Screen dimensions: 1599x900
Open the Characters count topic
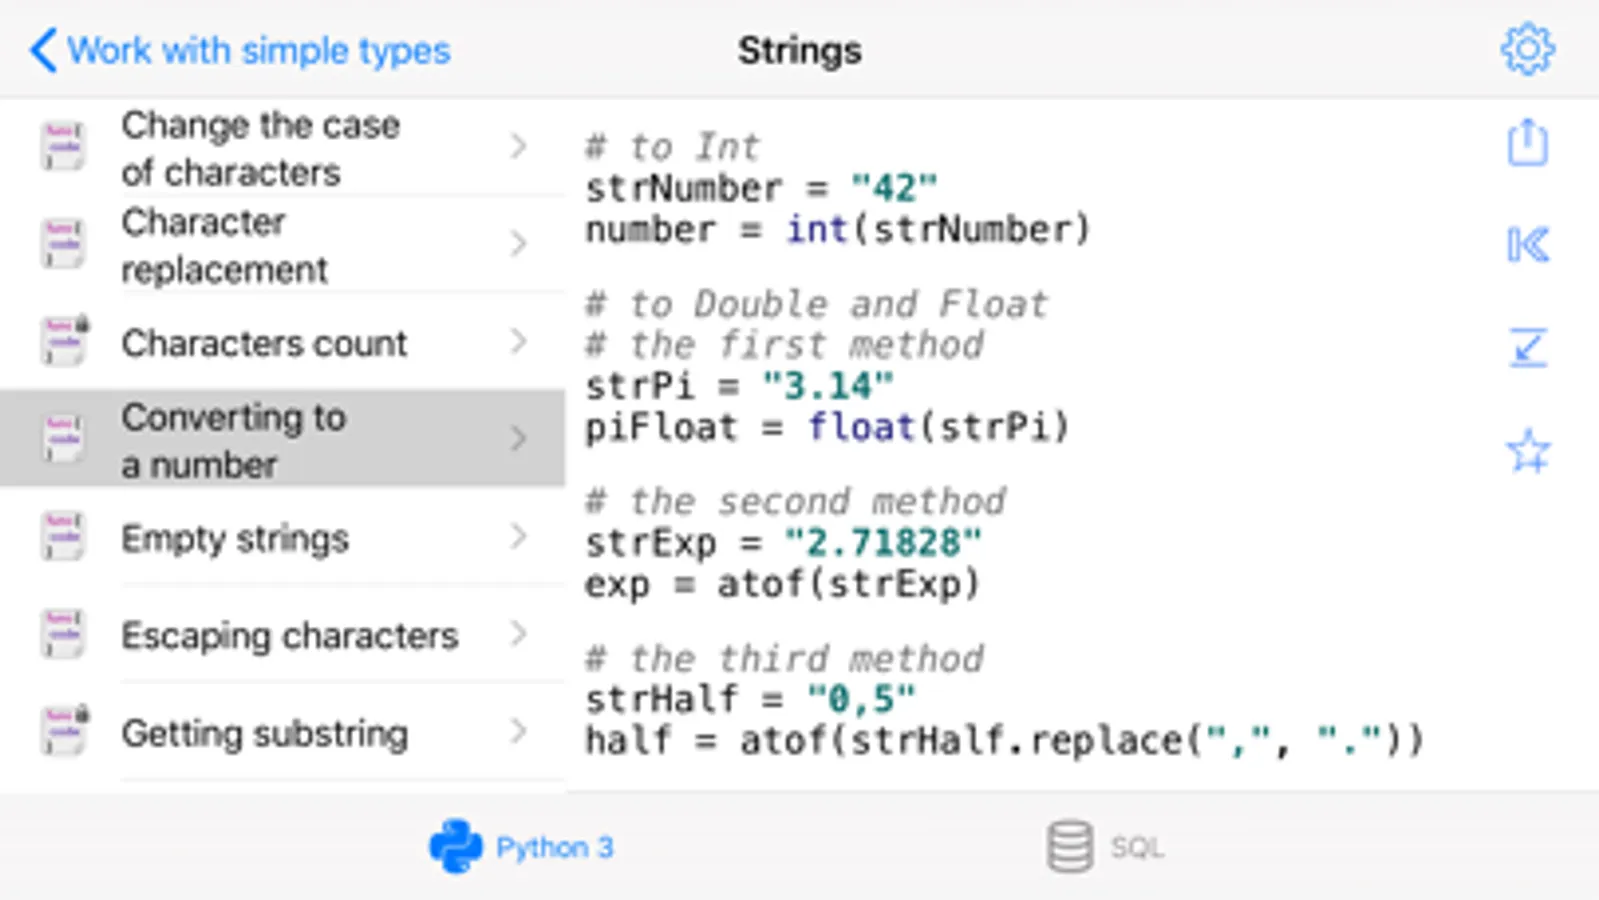tap(264, 343)
